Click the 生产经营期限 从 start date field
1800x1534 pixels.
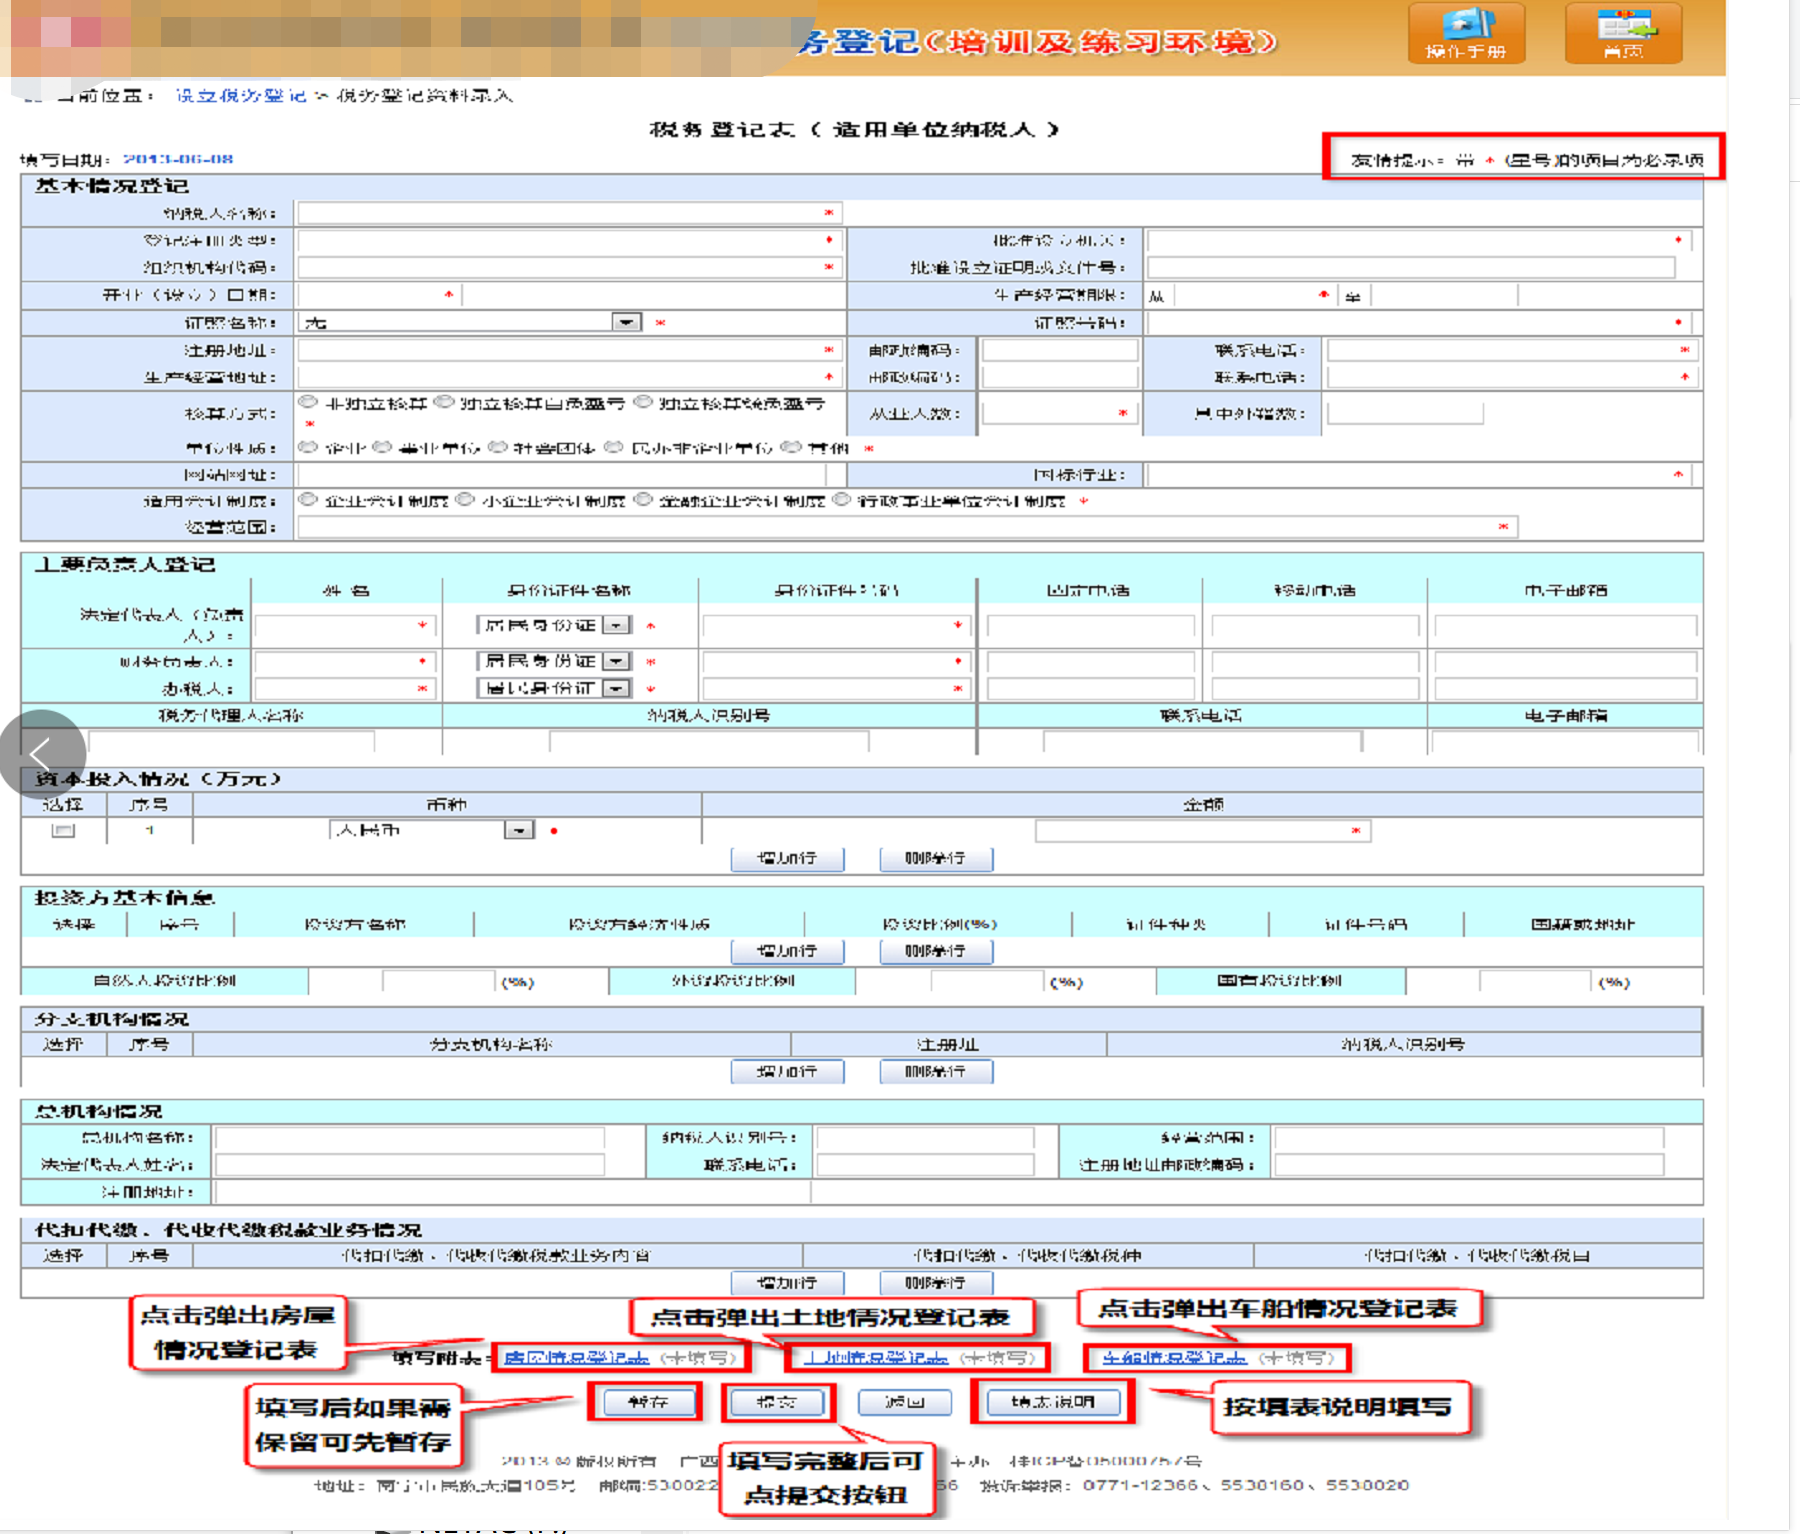tap(1254, 295)
